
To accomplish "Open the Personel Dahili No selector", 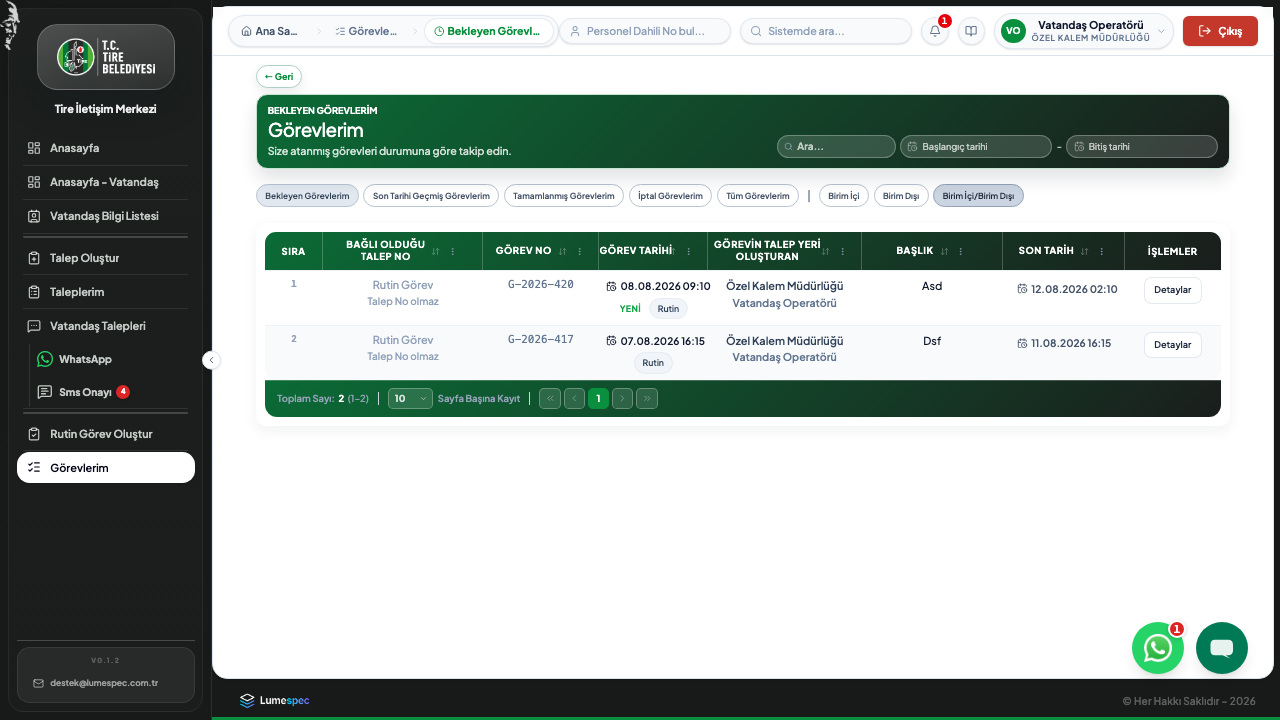I will [x=645, y=31].
